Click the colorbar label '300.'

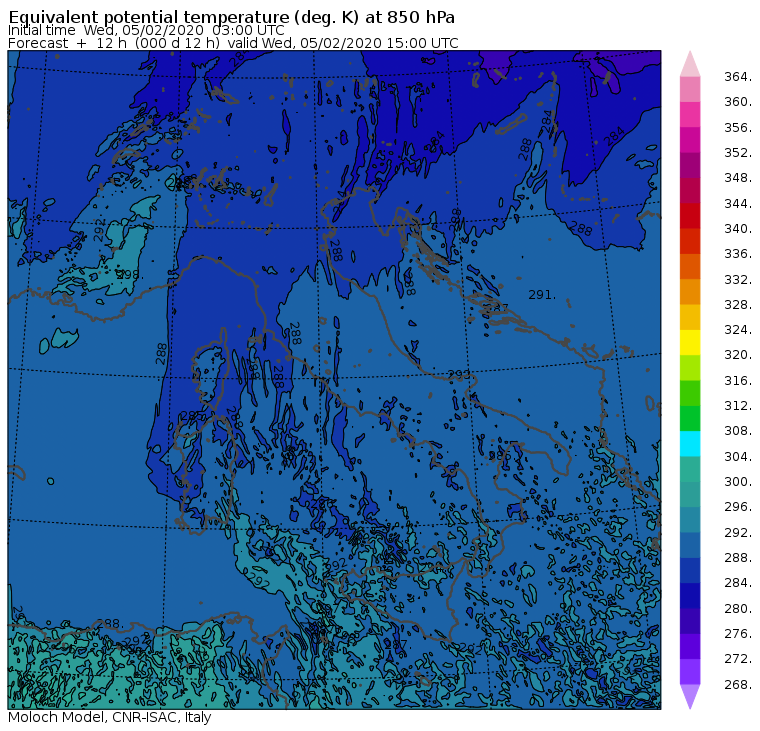pos(738,482)
